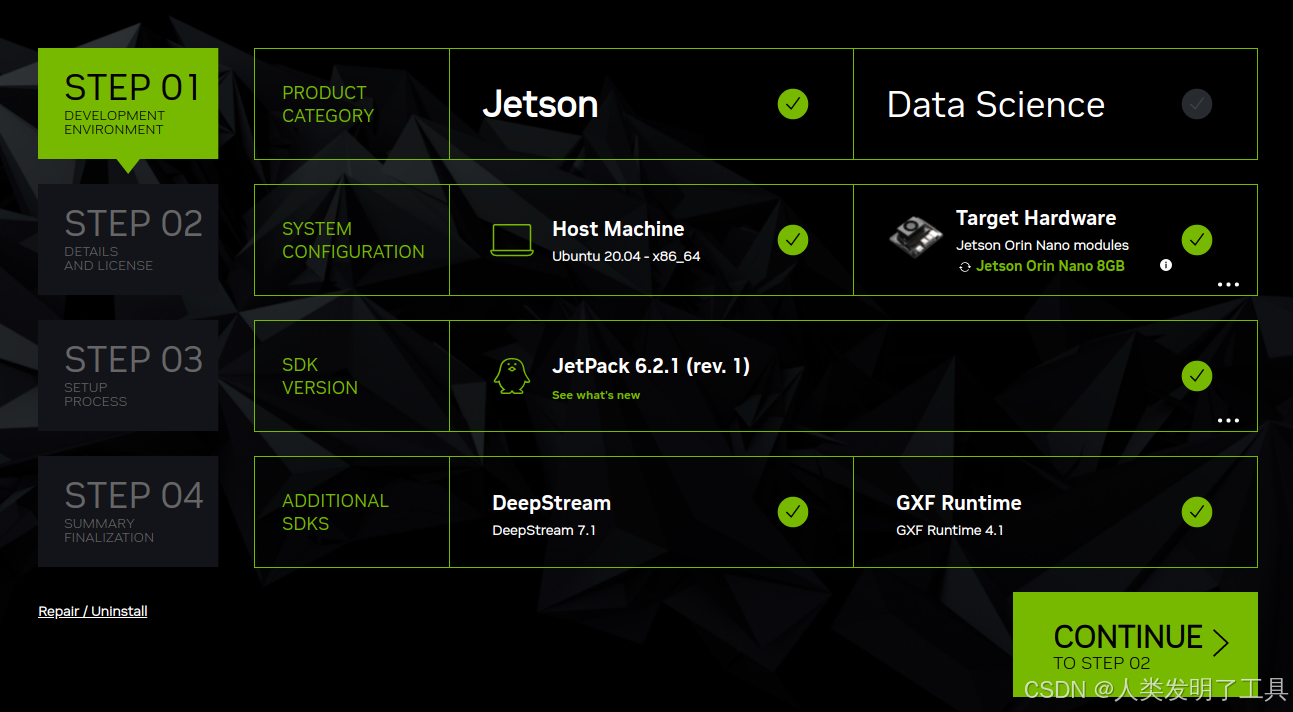Click JetPack 6.2.1 (rev. 1) title
1293x712 pixels.
pyautogui.click(x=651, y=366)
